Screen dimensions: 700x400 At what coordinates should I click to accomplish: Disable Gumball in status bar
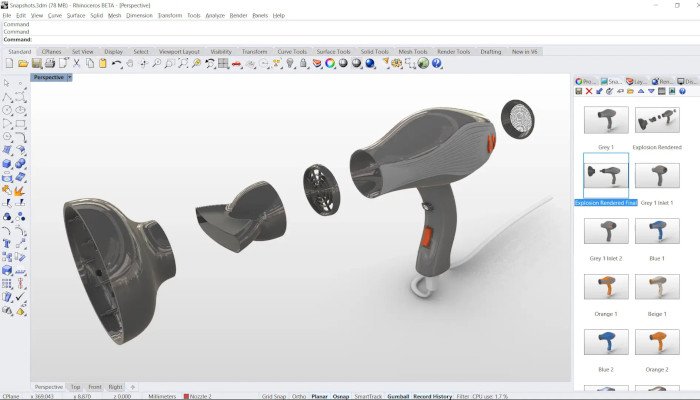click(x=397, y=396)
